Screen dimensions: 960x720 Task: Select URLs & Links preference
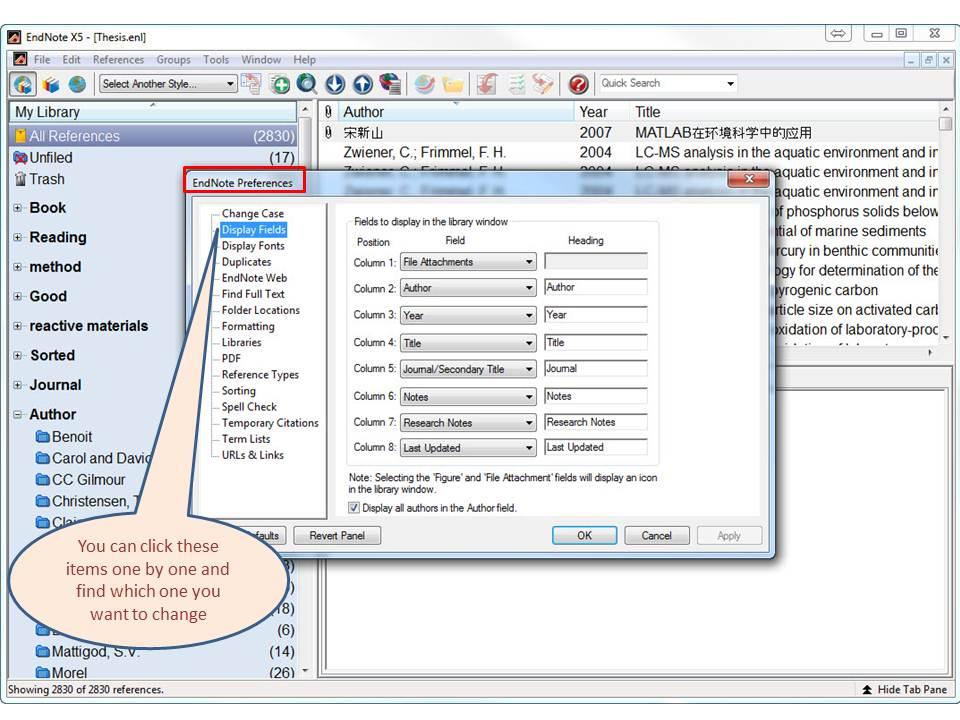point(252,455)
